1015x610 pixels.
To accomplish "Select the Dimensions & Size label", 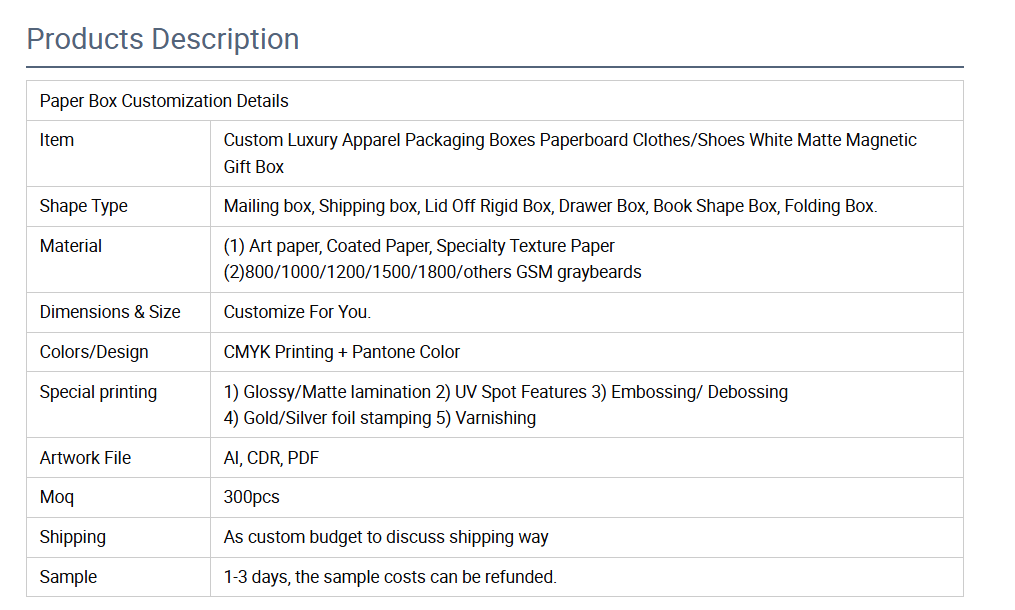I will (110, 312).
